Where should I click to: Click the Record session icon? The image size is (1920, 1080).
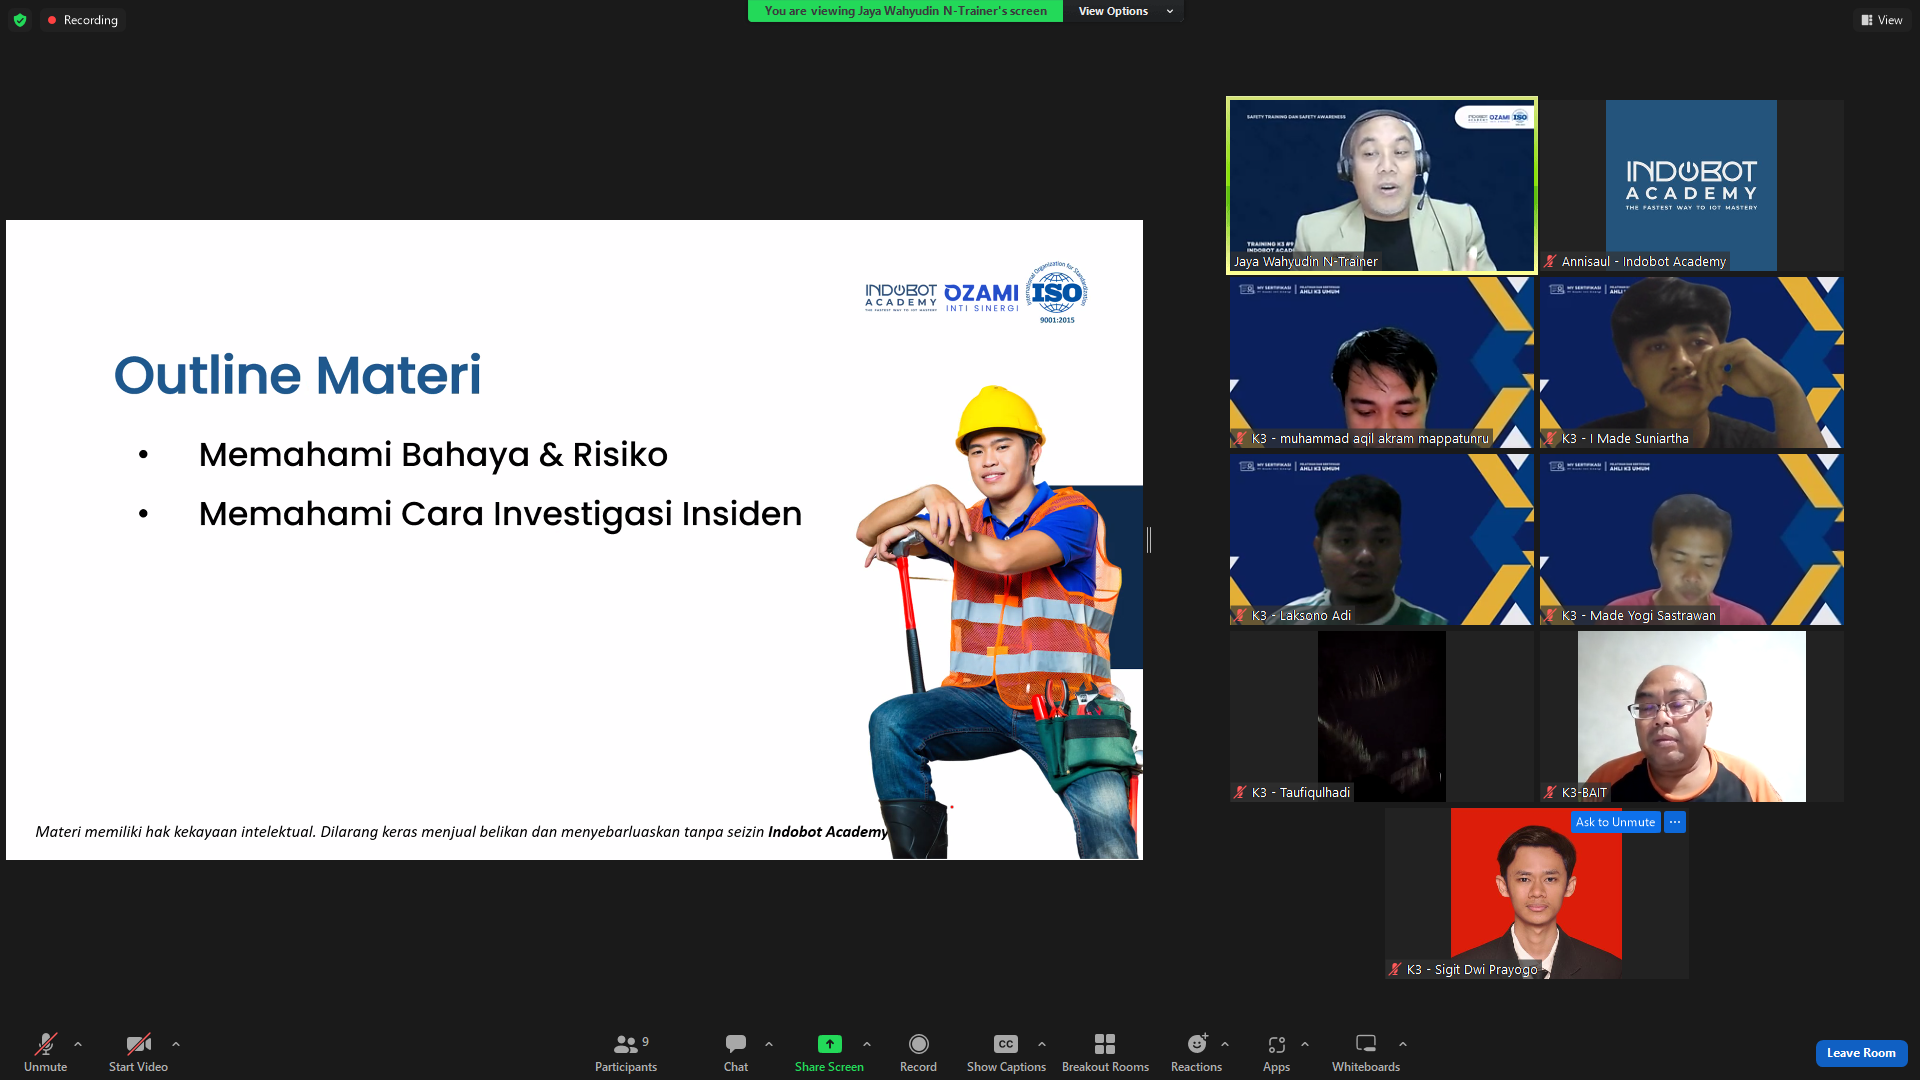point(918,1043)
